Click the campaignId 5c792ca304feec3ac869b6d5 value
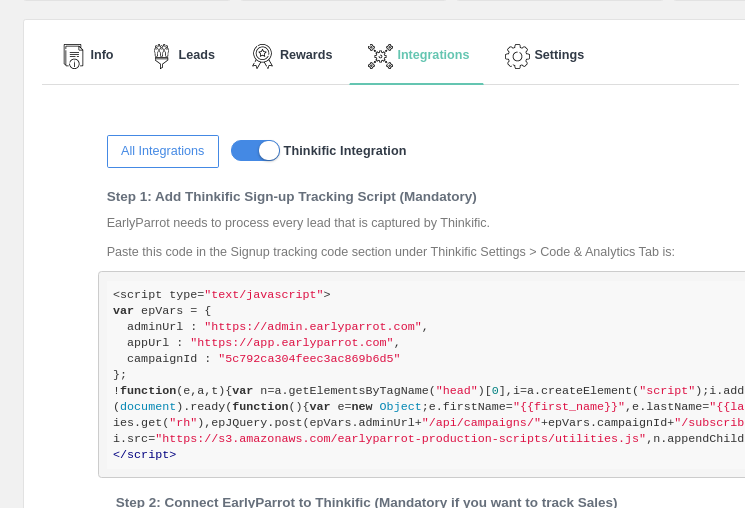This screenshot has width=745, height=508. click(x=309, y=359)
